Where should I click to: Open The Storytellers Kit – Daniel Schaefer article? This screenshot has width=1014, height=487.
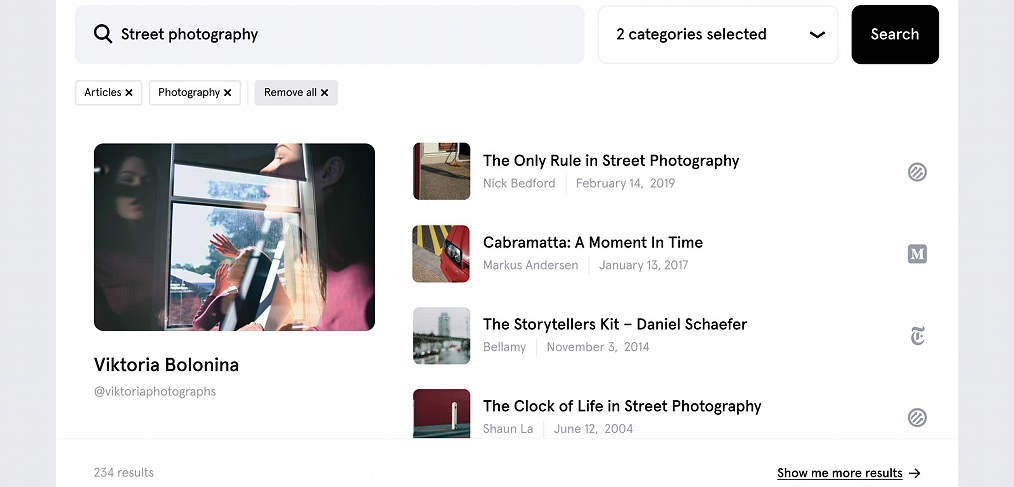(x=614, y=324)
